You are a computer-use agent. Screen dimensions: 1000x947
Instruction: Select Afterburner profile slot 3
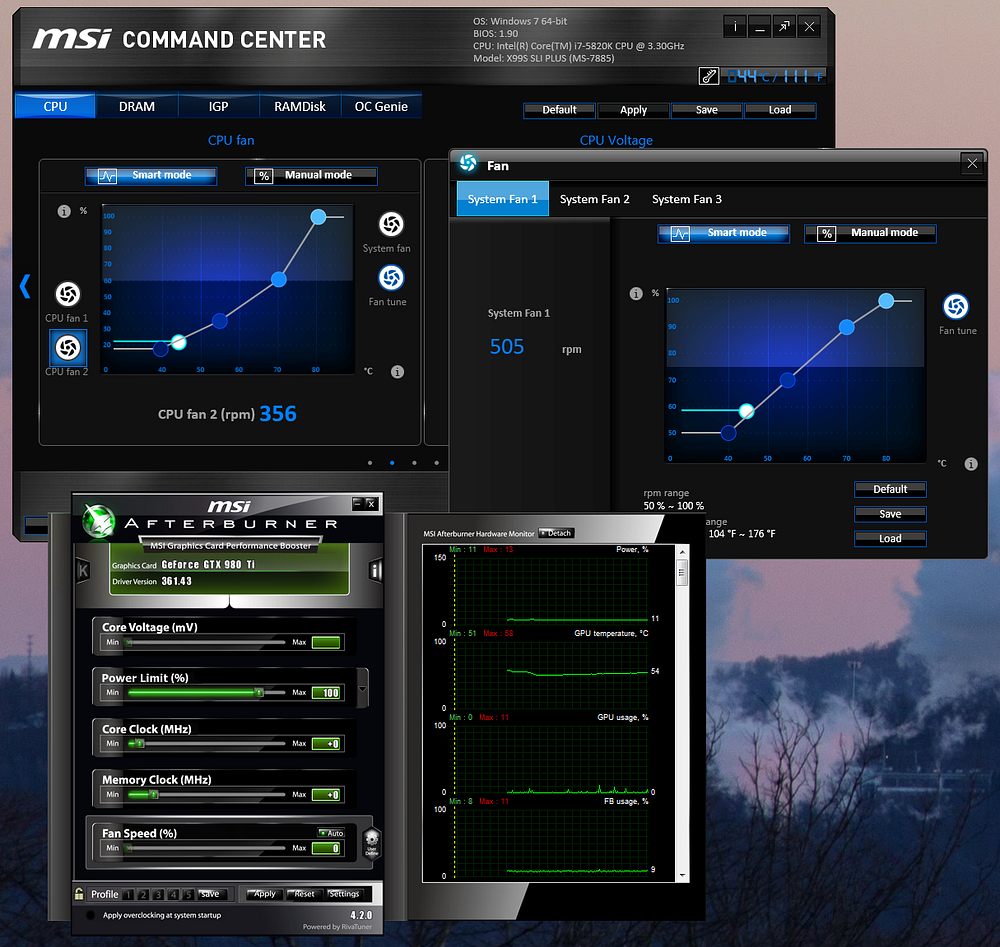[x=158, y=894]
